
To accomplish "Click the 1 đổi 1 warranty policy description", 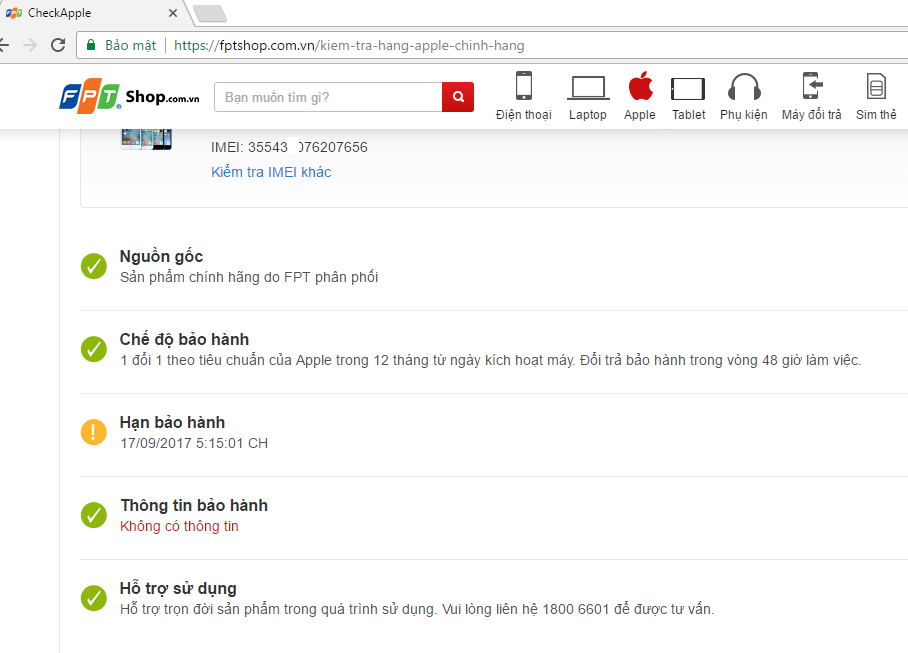I will pos(490,361).
